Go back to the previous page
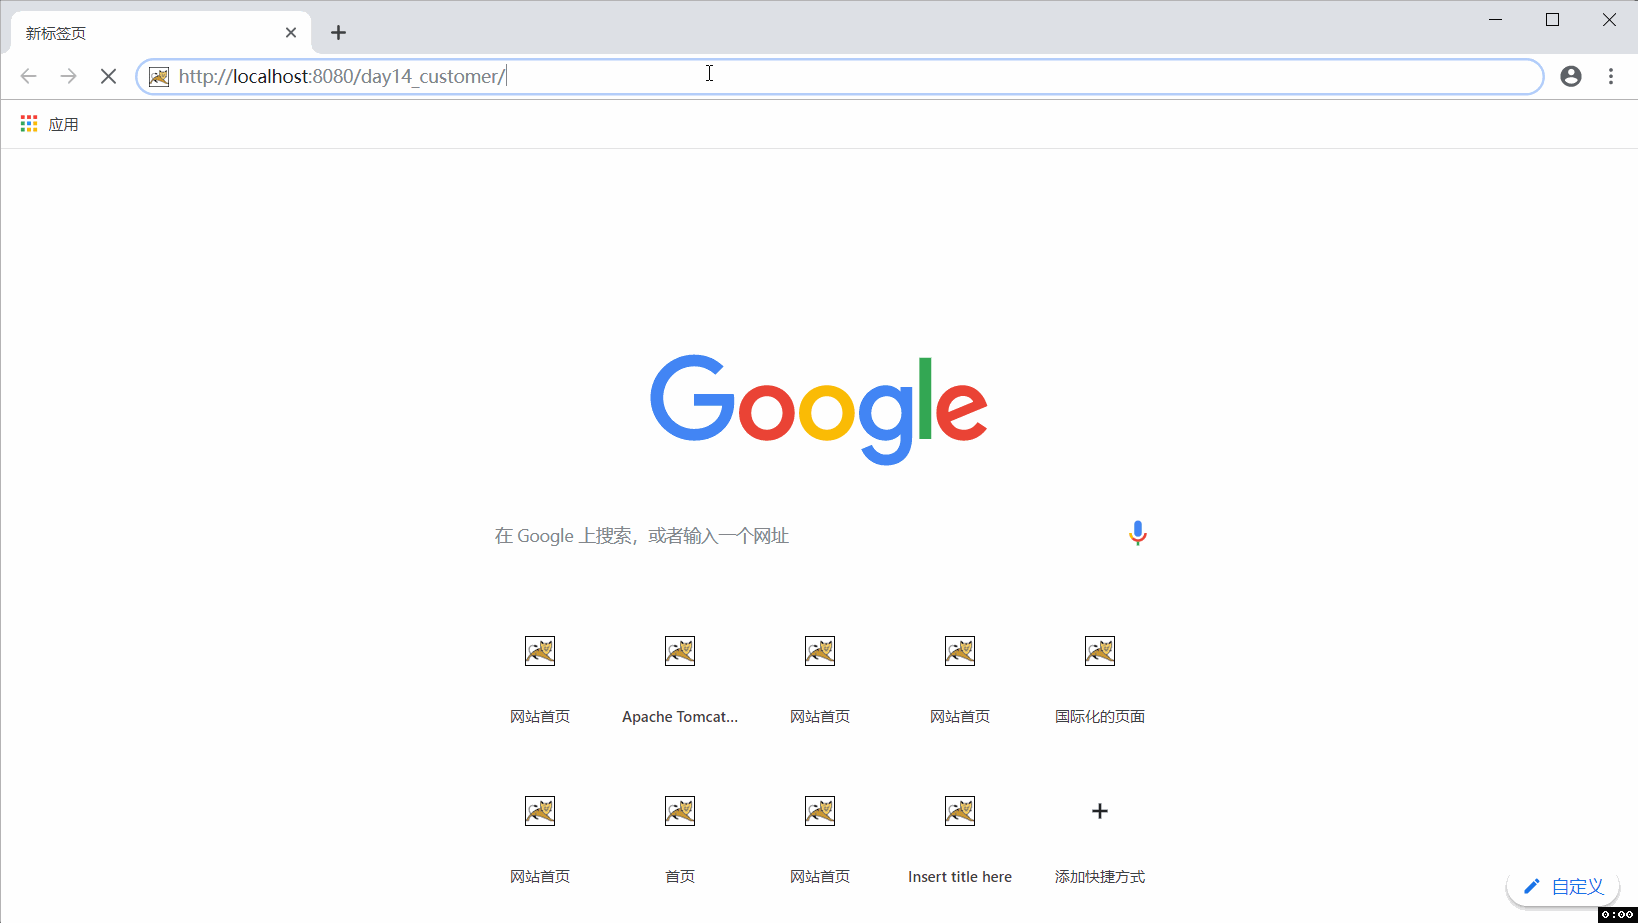Viewport: 1638px width, 923px height. [x=29, y=76]
